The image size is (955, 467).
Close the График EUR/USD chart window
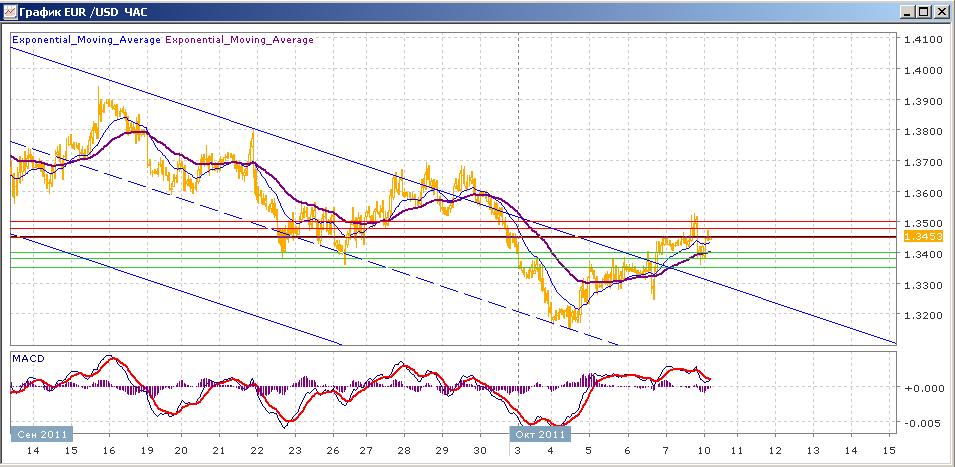pos(942,12)
